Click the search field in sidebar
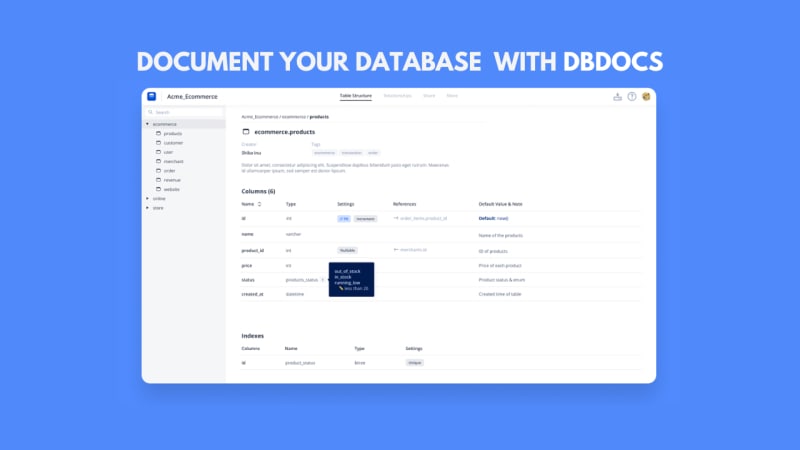 tap(185, 112)
